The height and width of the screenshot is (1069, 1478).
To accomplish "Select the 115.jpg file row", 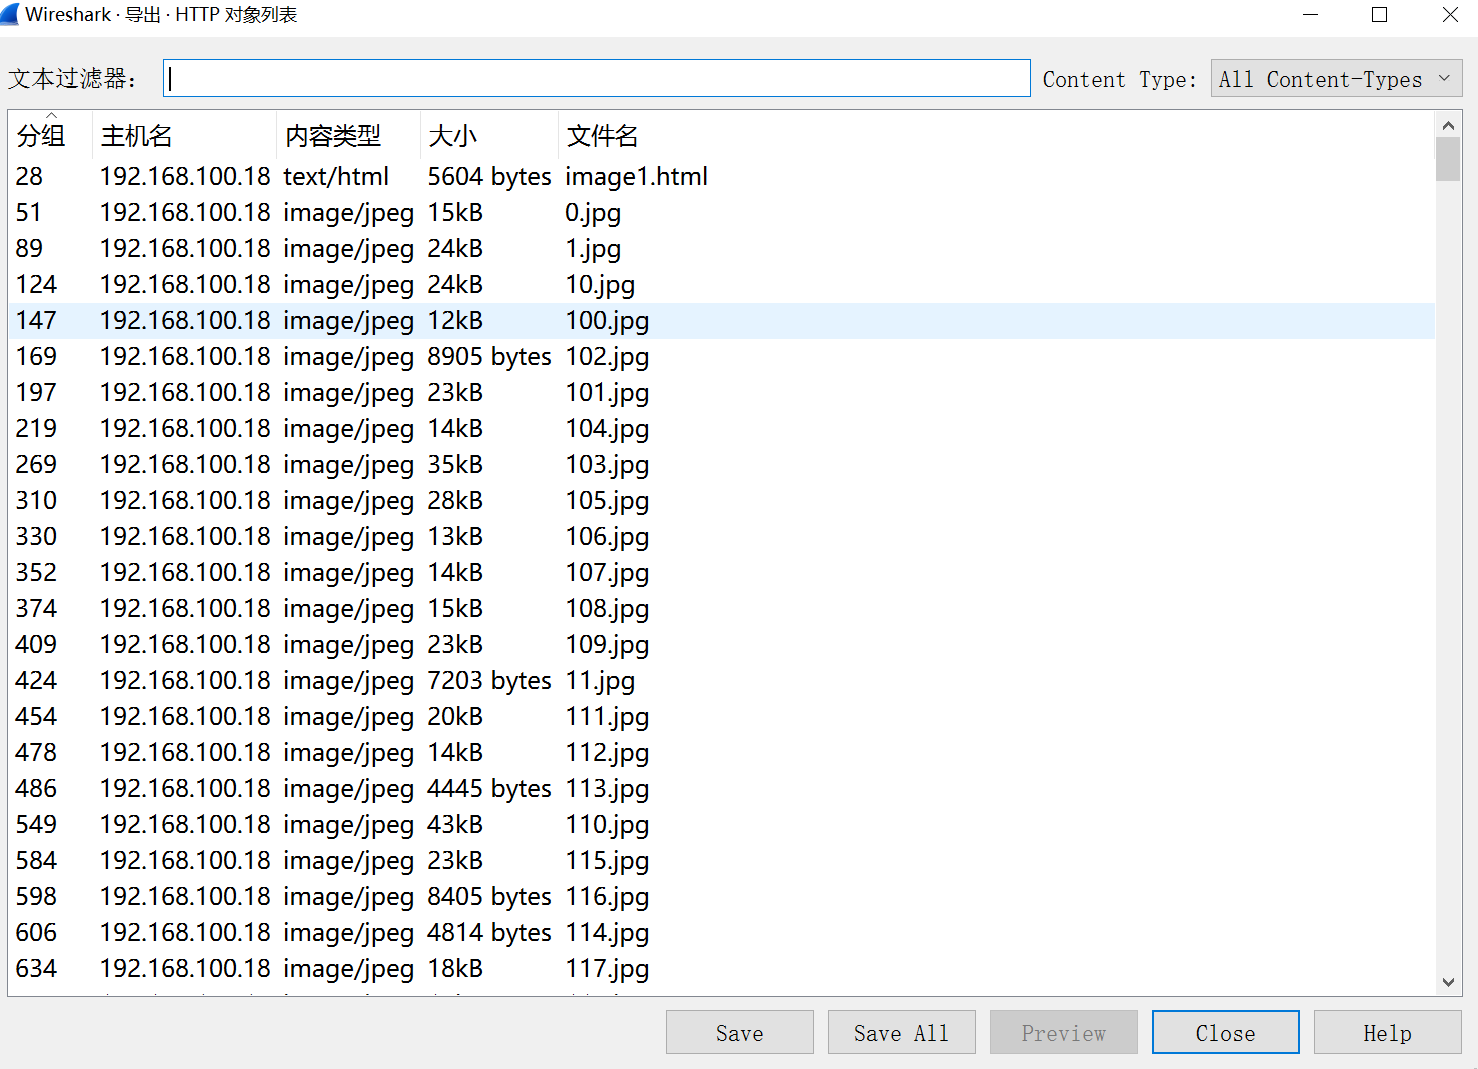I will pyautogui.click(x=722, y=860).
